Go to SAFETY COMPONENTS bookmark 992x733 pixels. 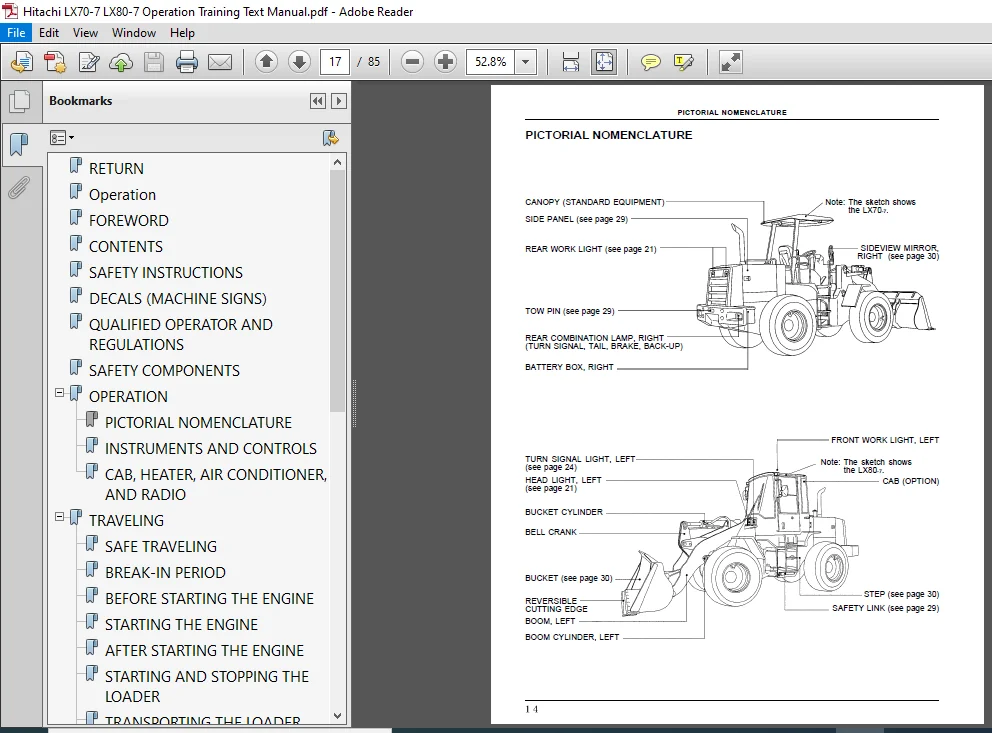[x=164, y=371]
